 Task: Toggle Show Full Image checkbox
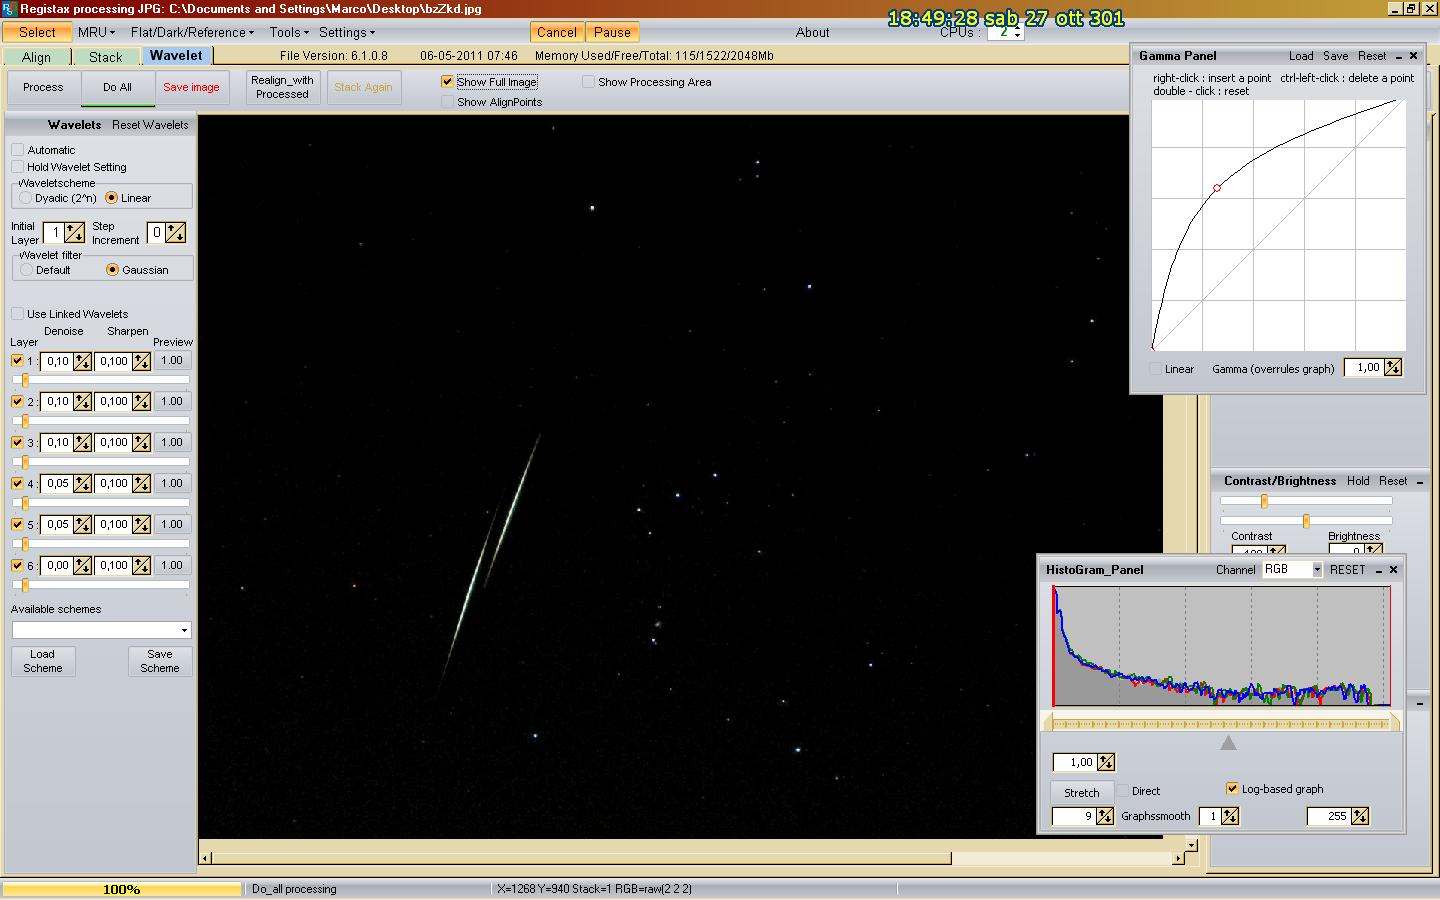pyautogui.click(x=447, y=82)
